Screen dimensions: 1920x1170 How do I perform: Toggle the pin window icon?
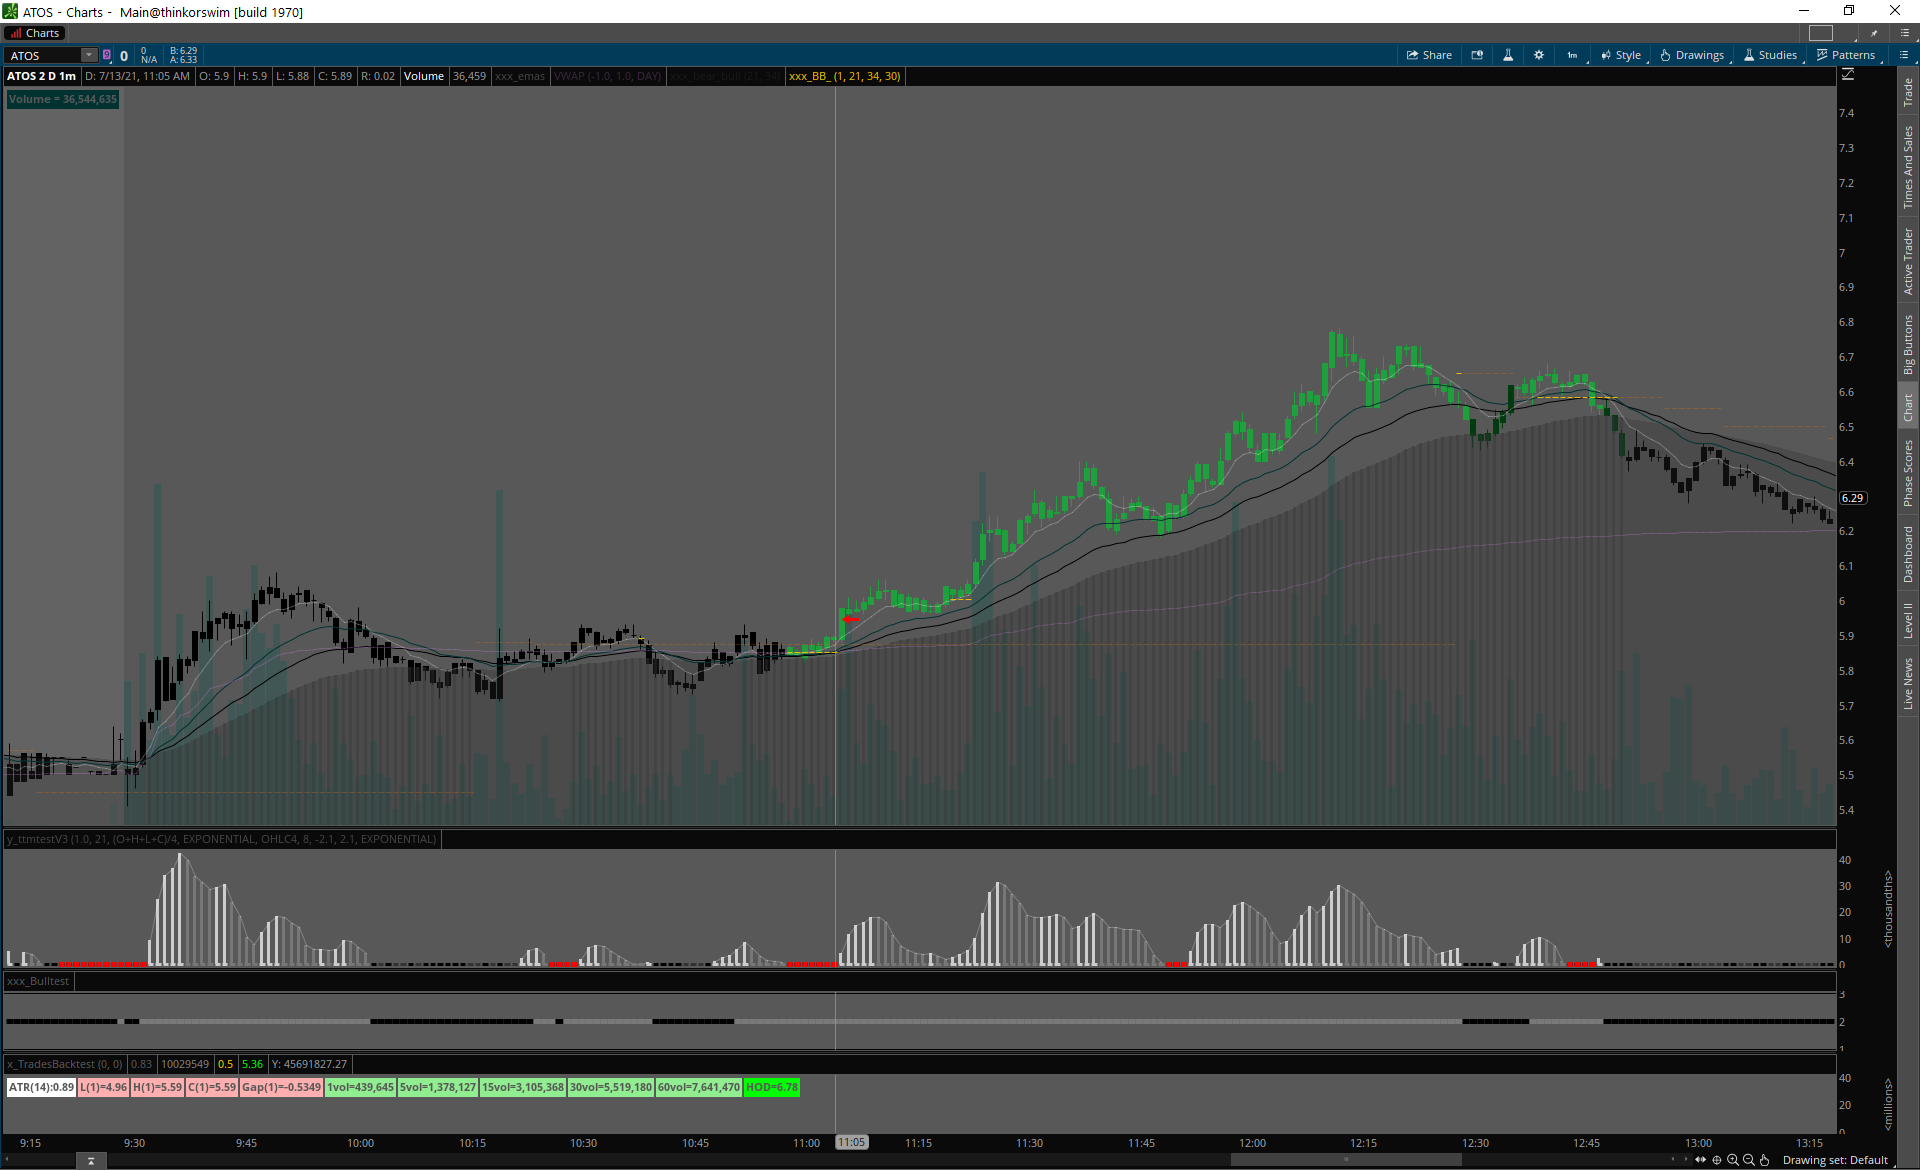(1875, 33)
